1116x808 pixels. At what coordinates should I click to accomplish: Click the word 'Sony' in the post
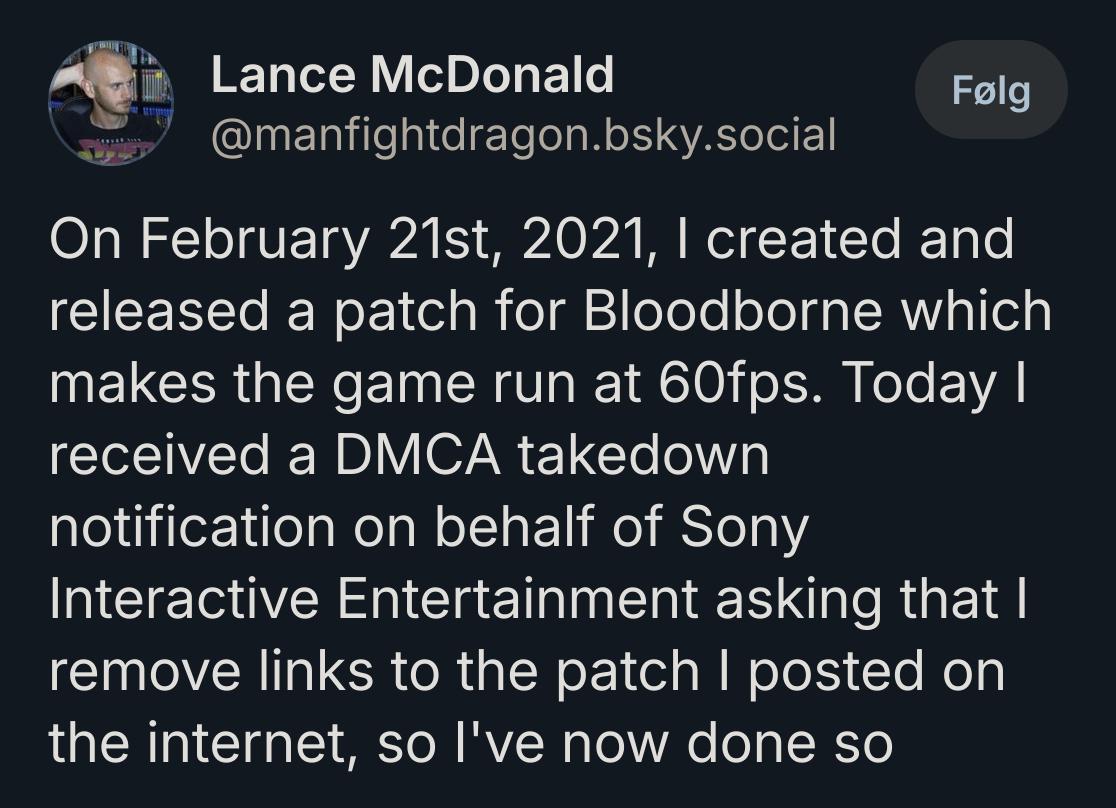tap(744, 528)
